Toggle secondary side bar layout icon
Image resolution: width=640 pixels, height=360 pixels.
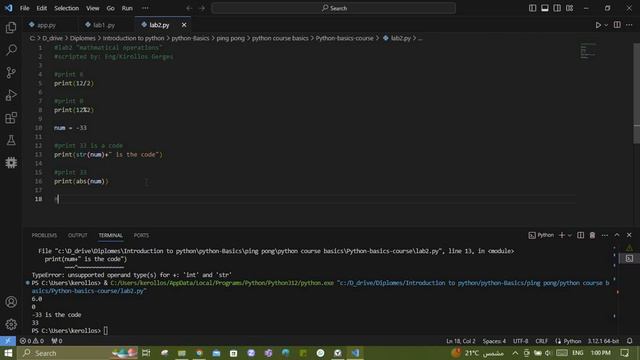[x=557, y=8]
